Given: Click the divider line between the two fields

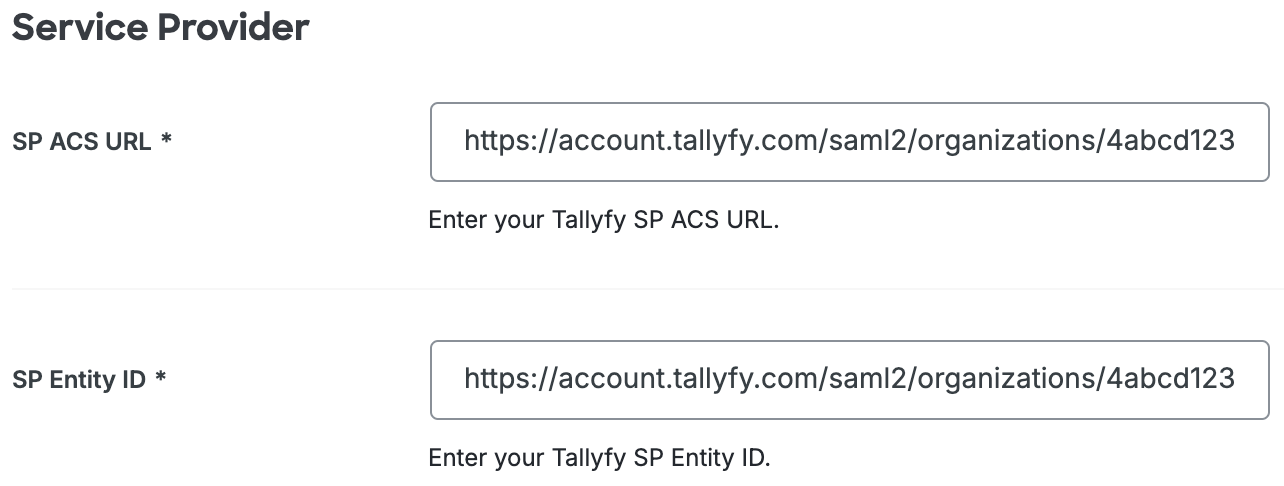Looking at the screenshot, I should click(640, 289).
